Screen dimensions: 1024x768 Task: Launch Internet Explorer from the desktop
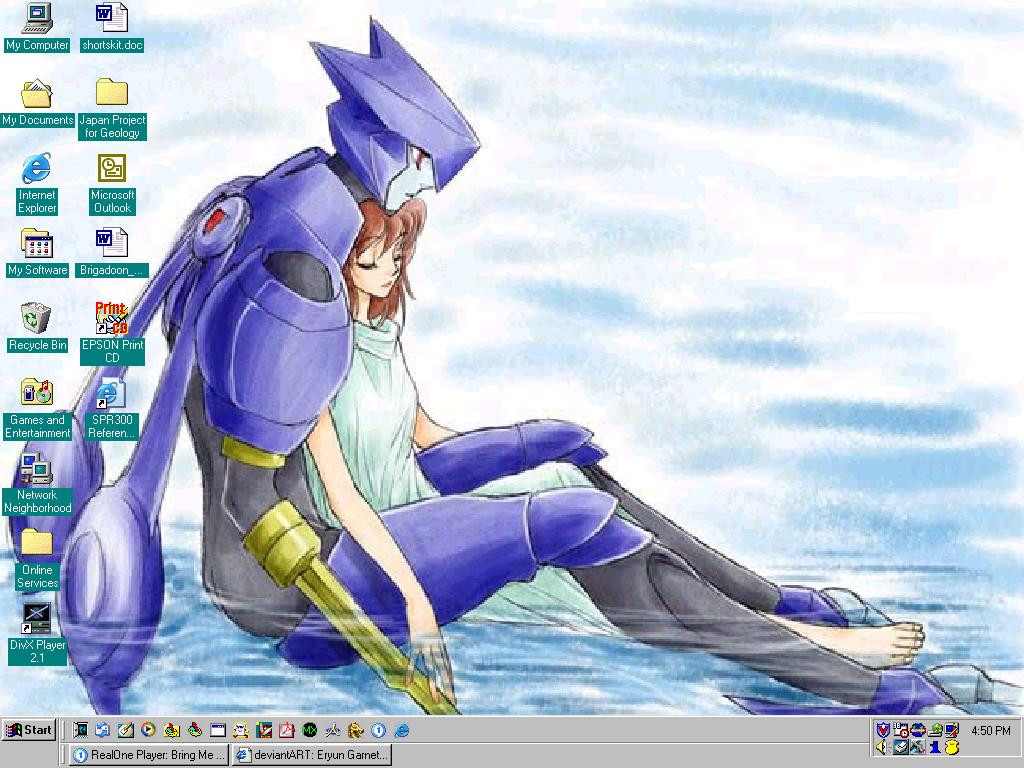pos(37,184)
